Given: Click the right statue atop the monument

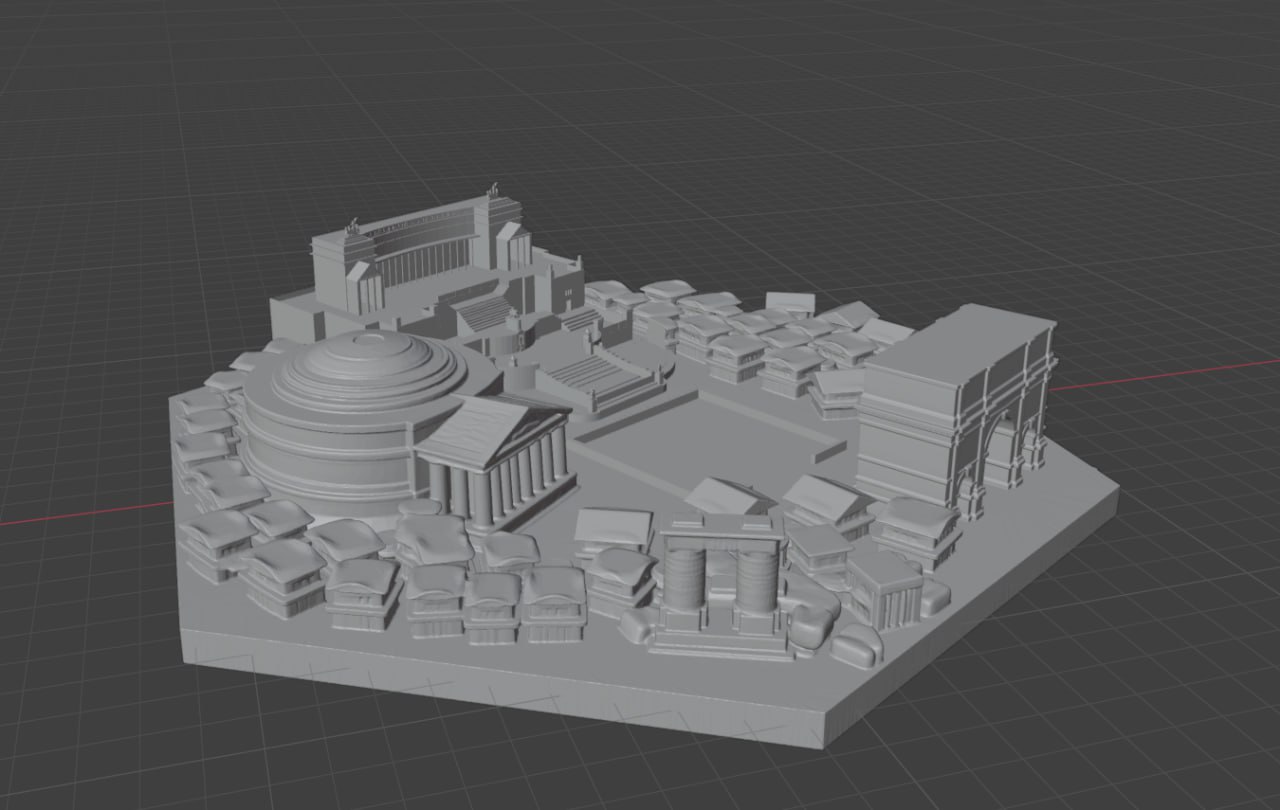Looking at the screenshot, I should (x=492, y=190).
